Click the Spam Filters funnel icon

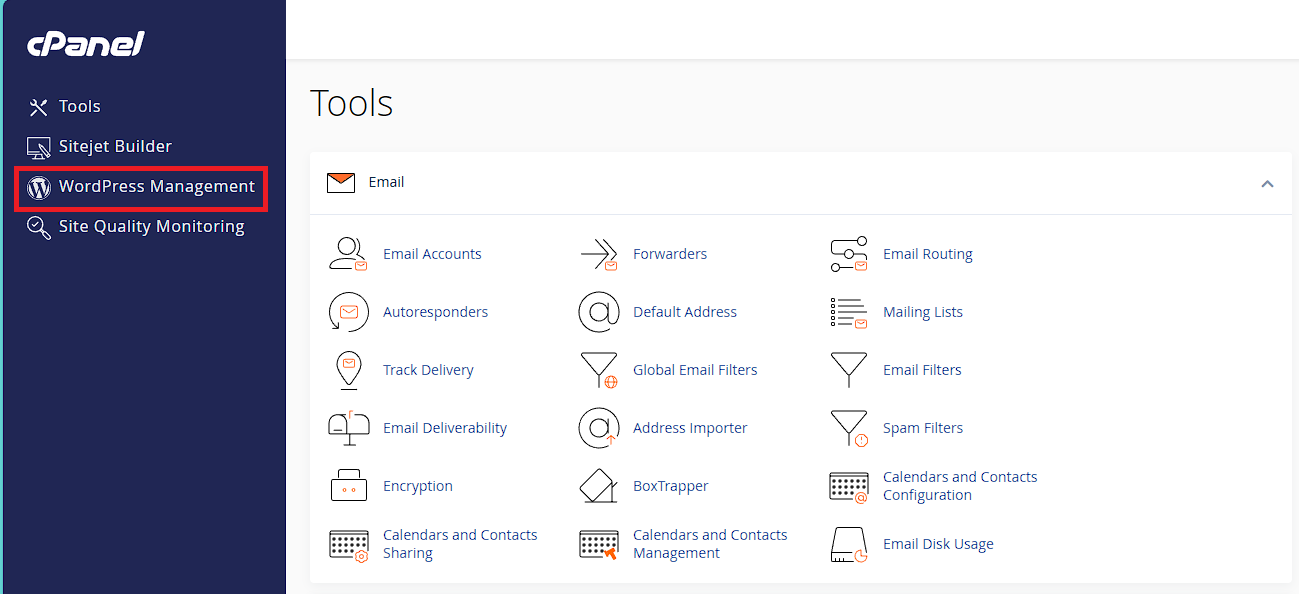tap(849, 428)
